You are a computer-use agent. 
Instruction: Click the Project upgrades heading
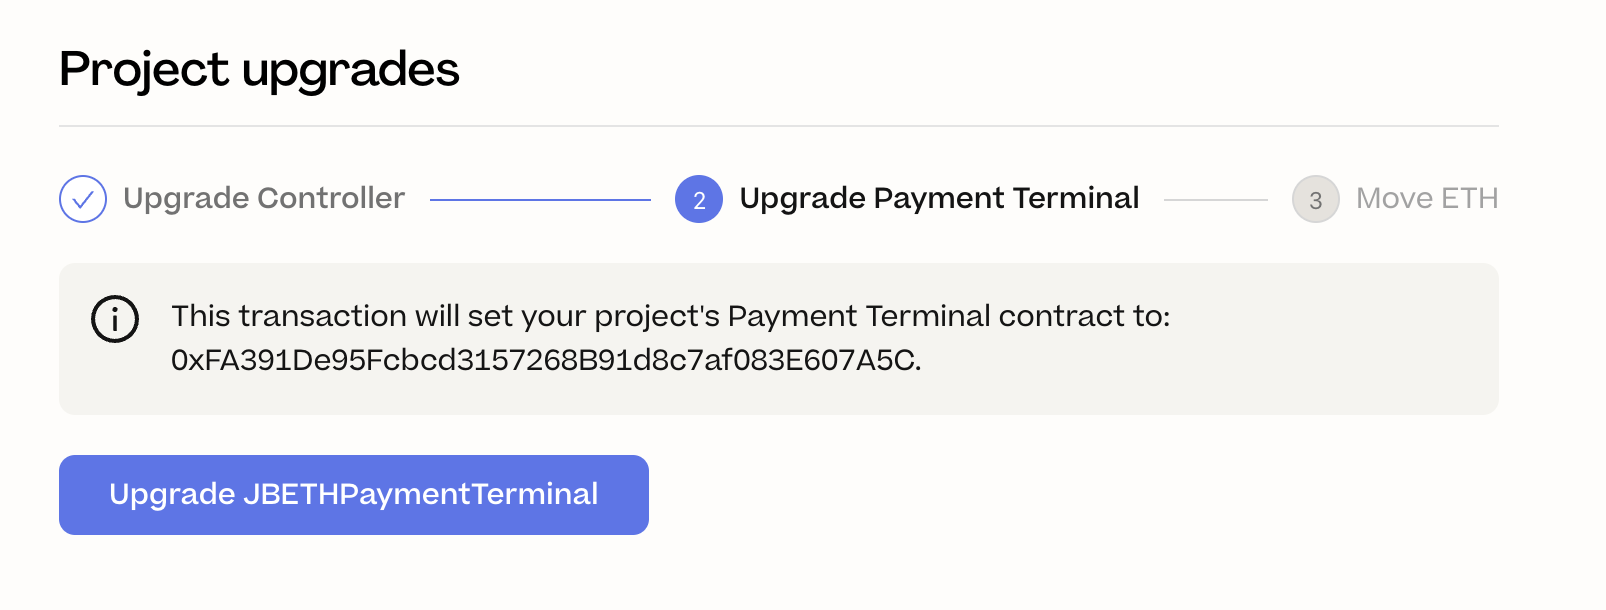[259, 70]
